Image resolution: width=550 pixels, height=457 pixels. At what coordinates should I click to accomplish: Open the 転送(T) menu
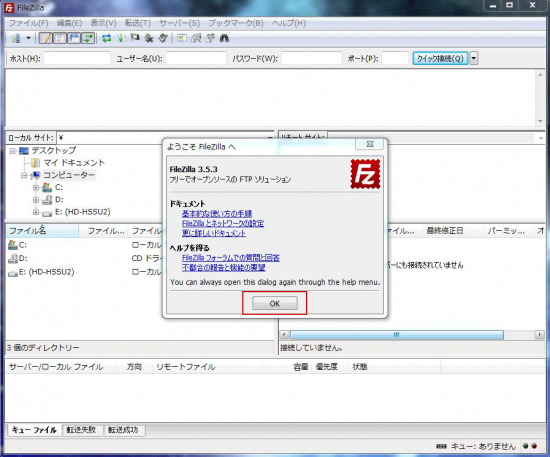point(138,23)
